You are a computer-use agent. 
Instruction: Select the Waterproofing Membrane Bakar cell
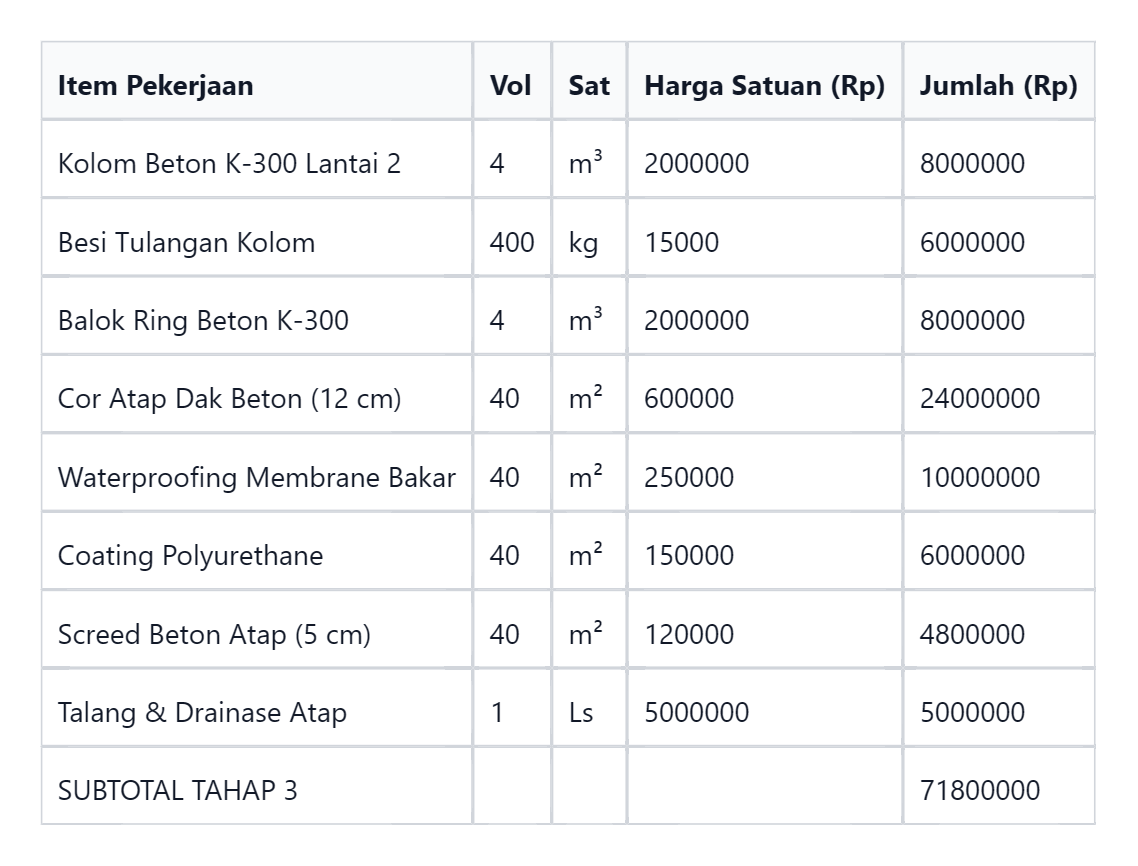point(257,473)
